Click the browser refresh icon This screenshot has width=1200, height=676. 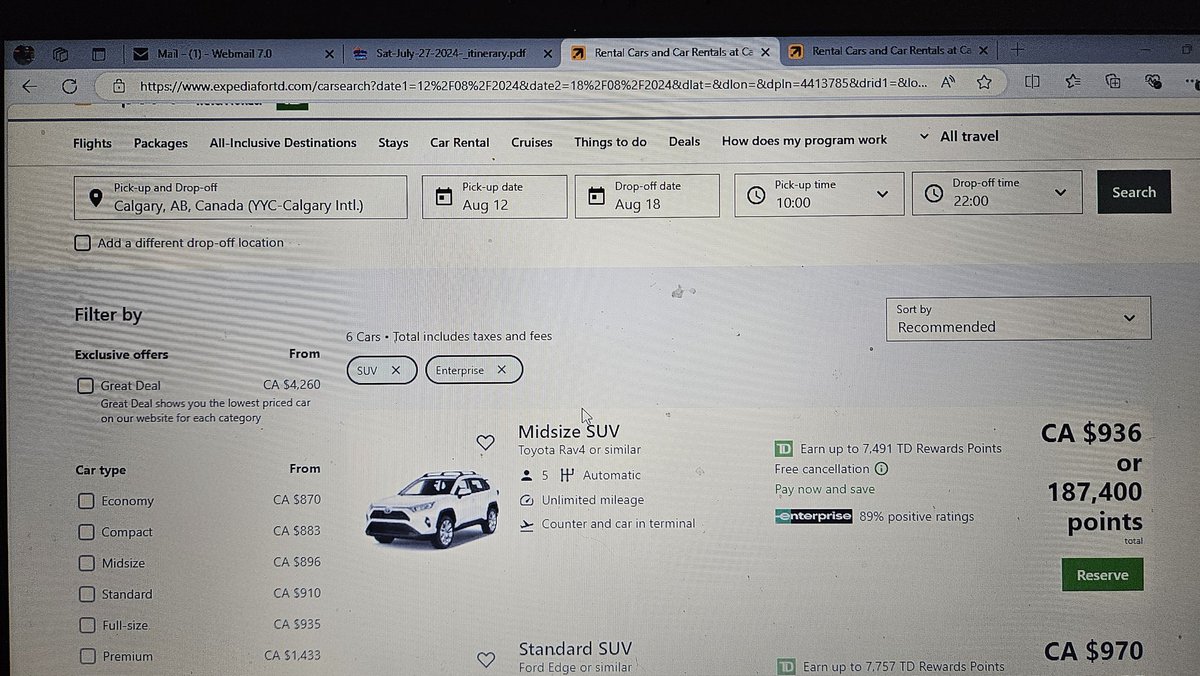point(68,86)
